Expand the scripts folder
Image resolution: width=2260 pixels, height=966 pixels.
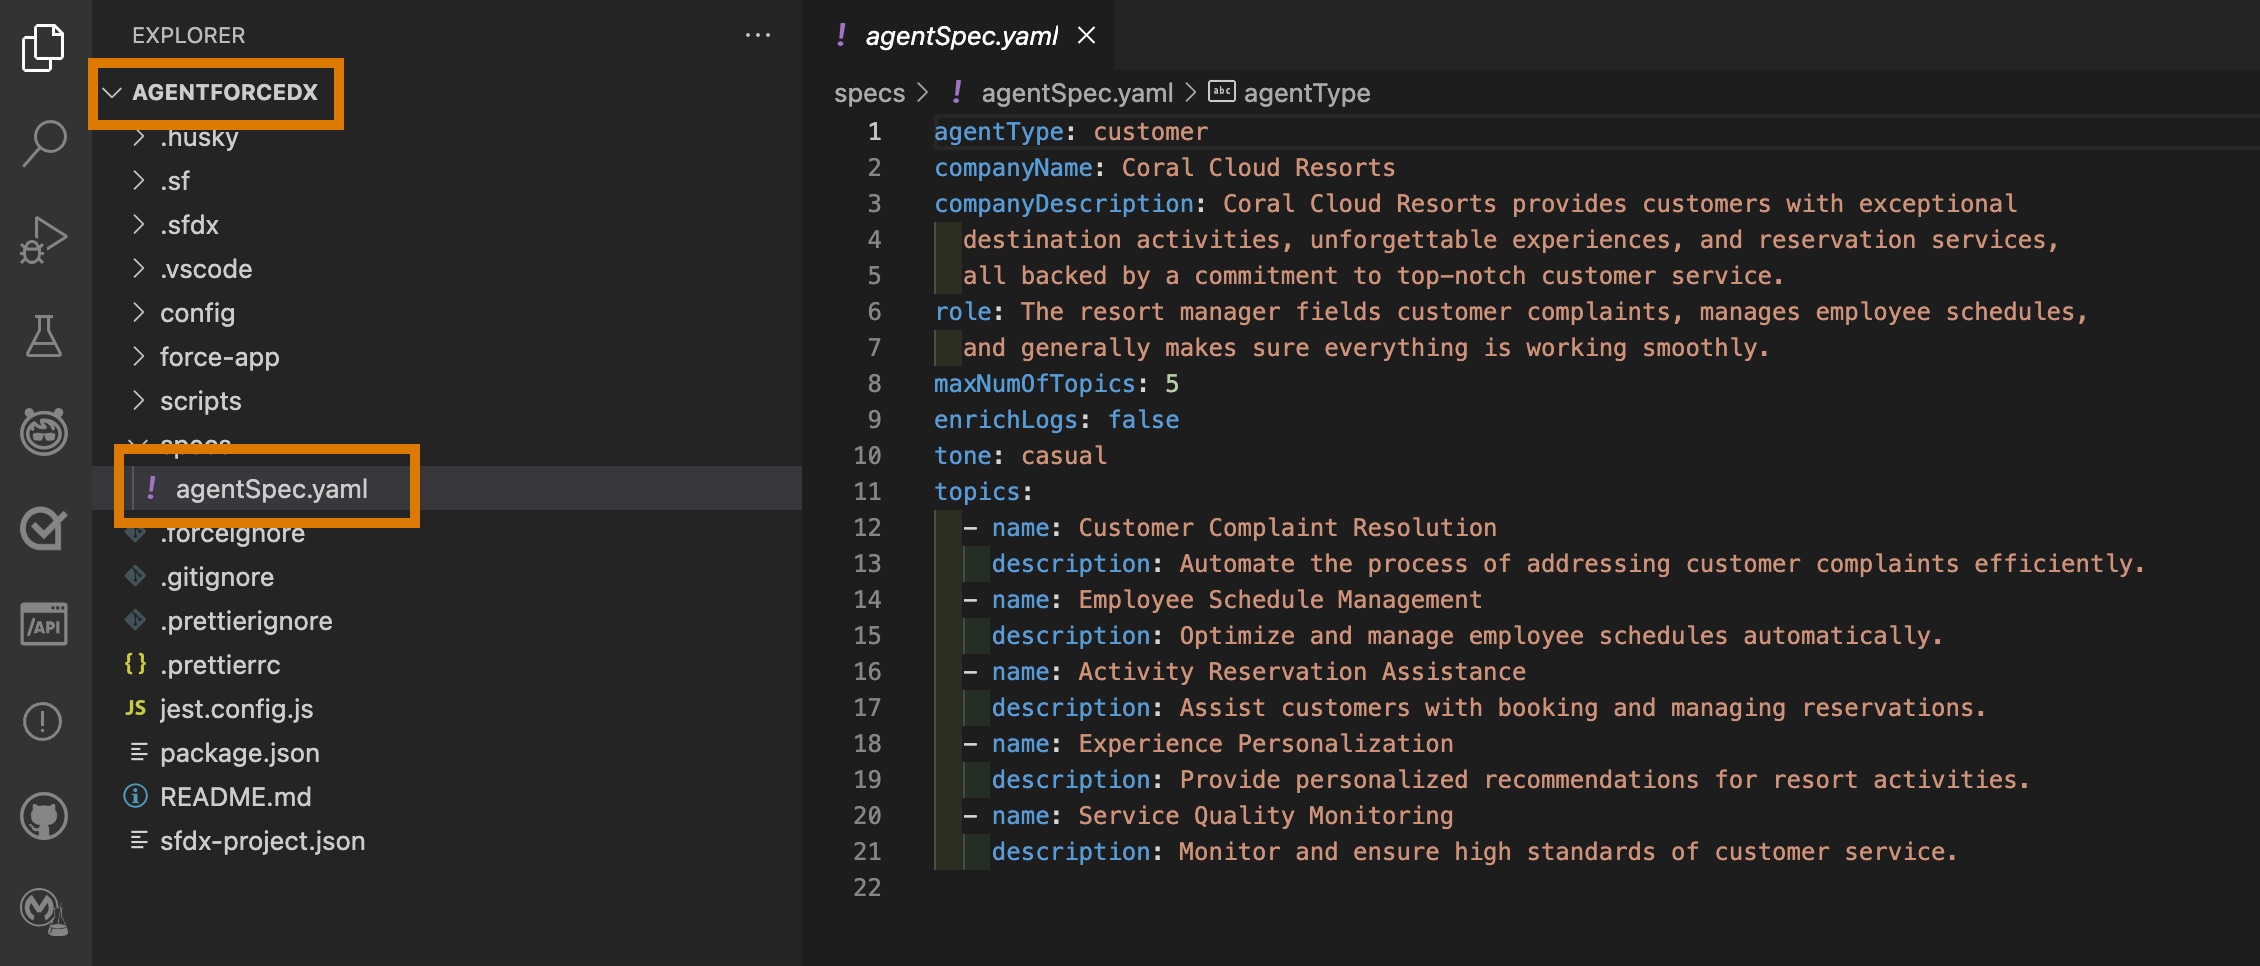click(x=446, y=401)
